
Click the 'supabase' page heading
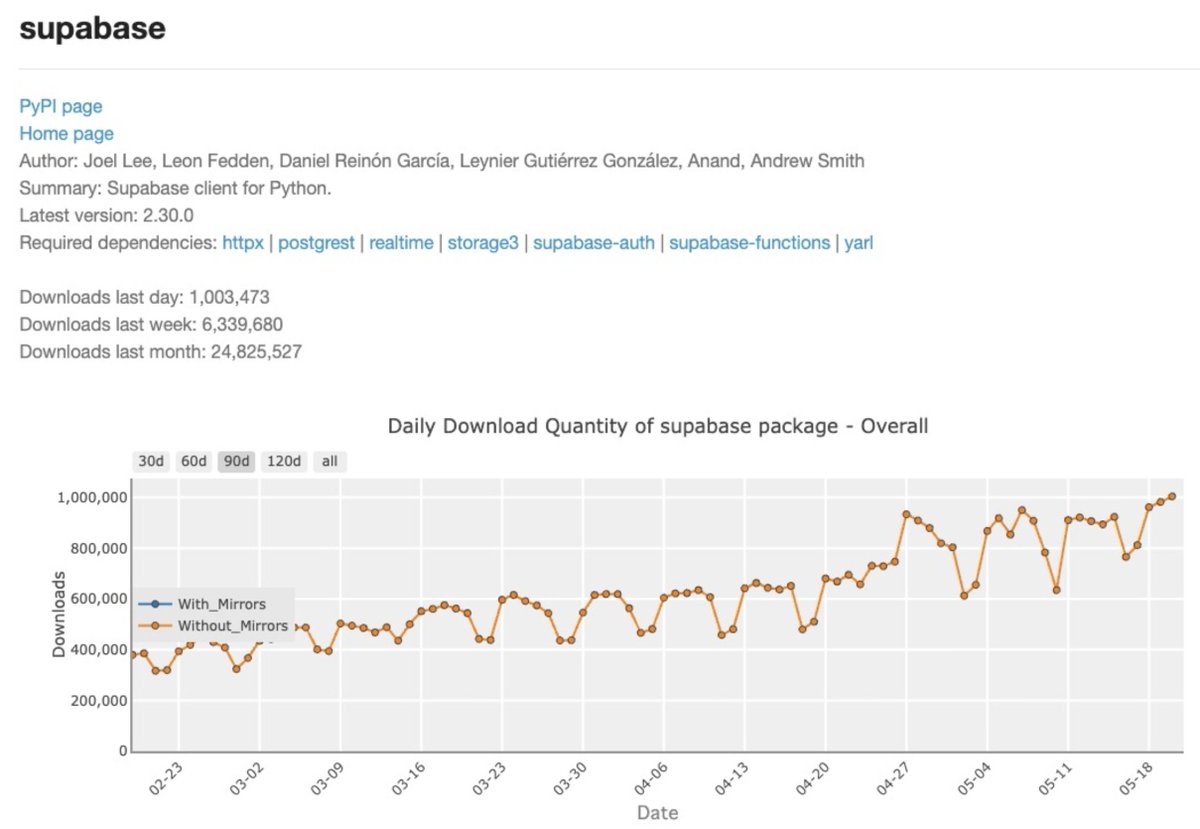click(92, 29)
